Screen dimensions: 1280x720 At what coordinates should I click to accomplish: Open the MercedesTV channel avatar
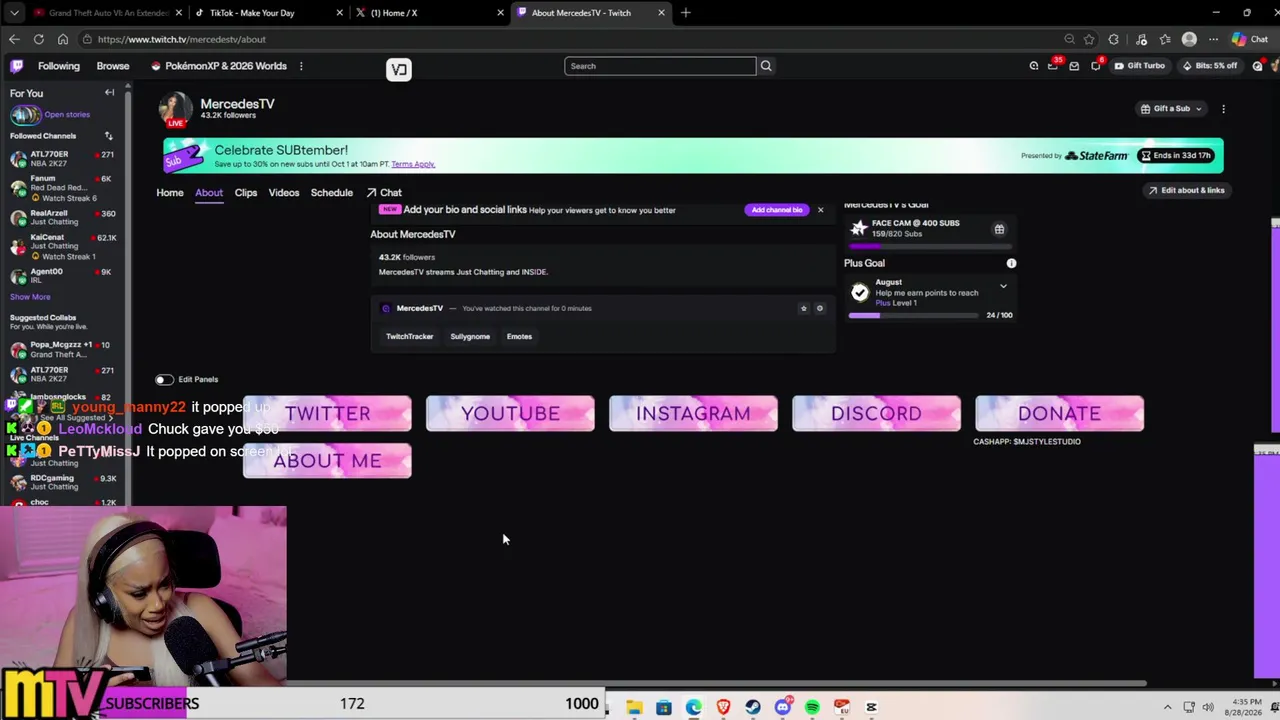(x=175, y=110)
